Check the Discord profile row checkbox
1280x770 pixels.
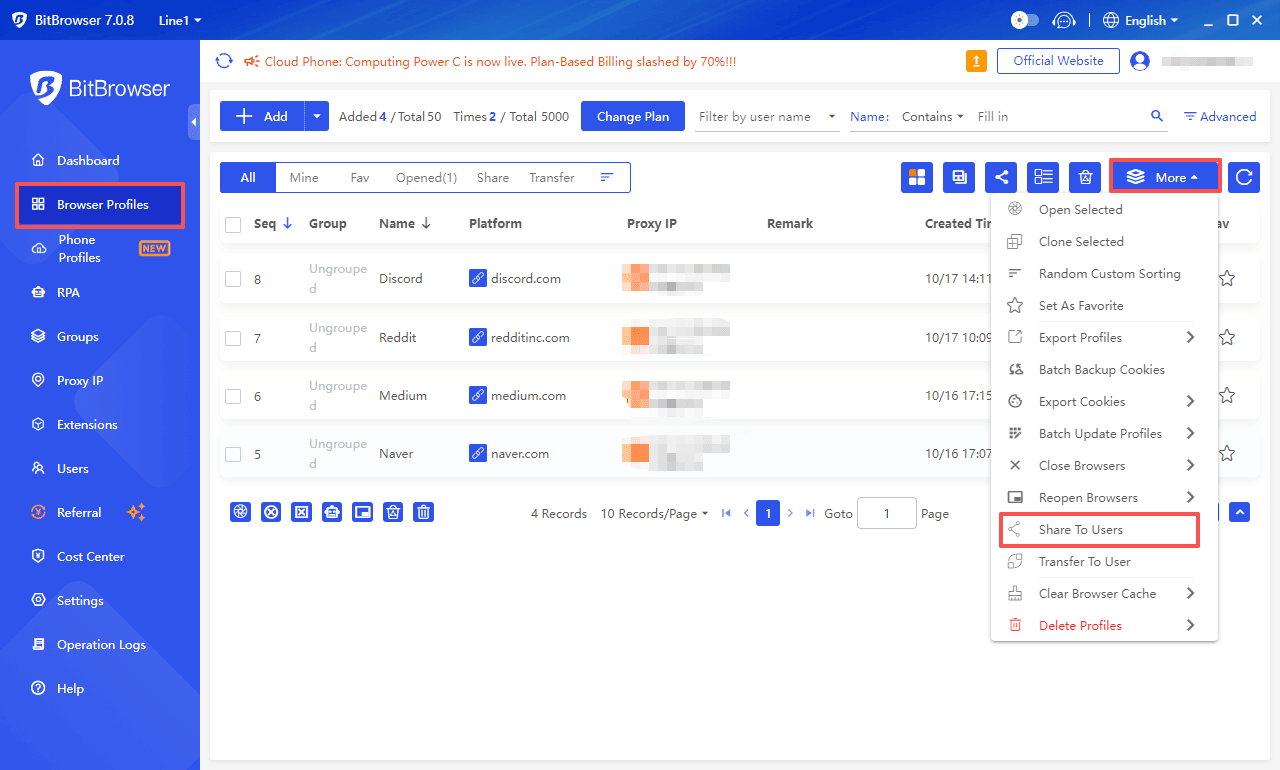tap(233, 279)
